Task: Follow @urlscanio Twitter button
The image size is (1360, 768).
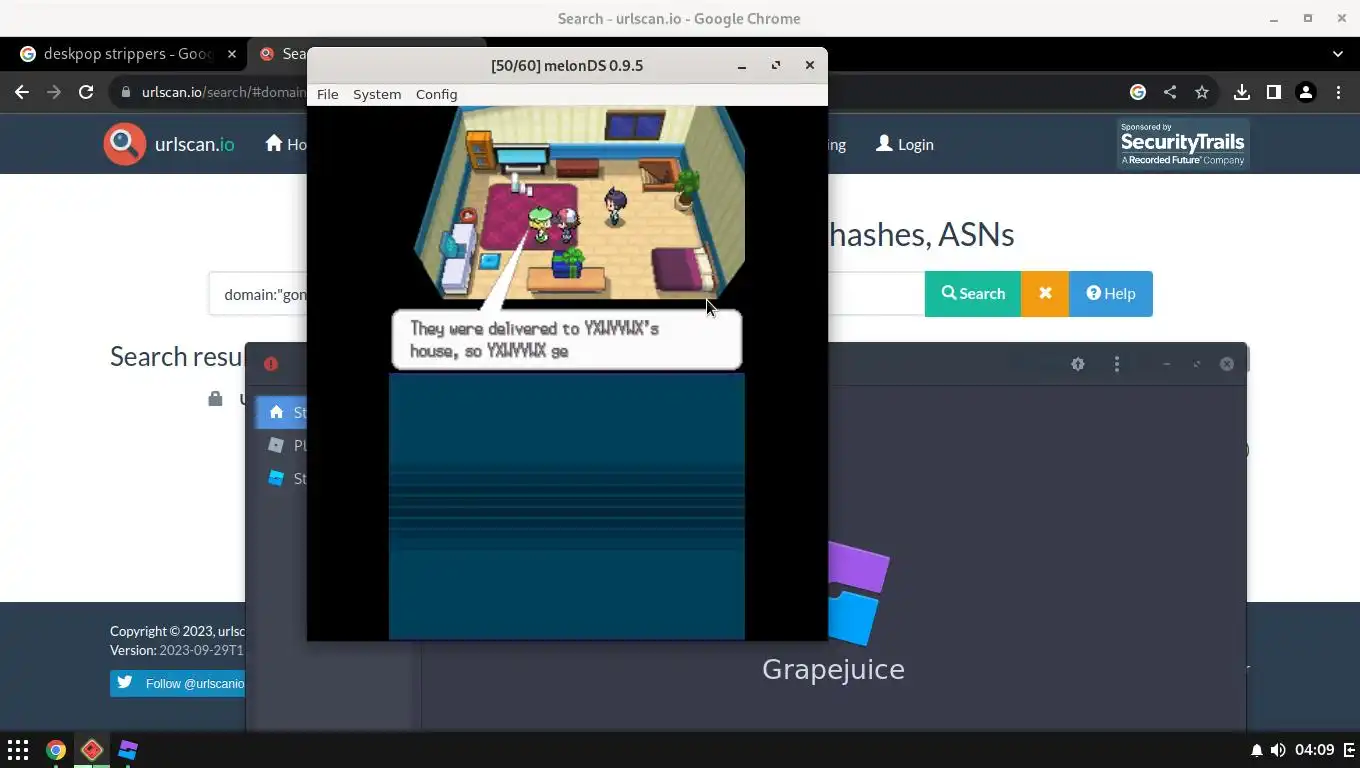Action: (178, 683)
